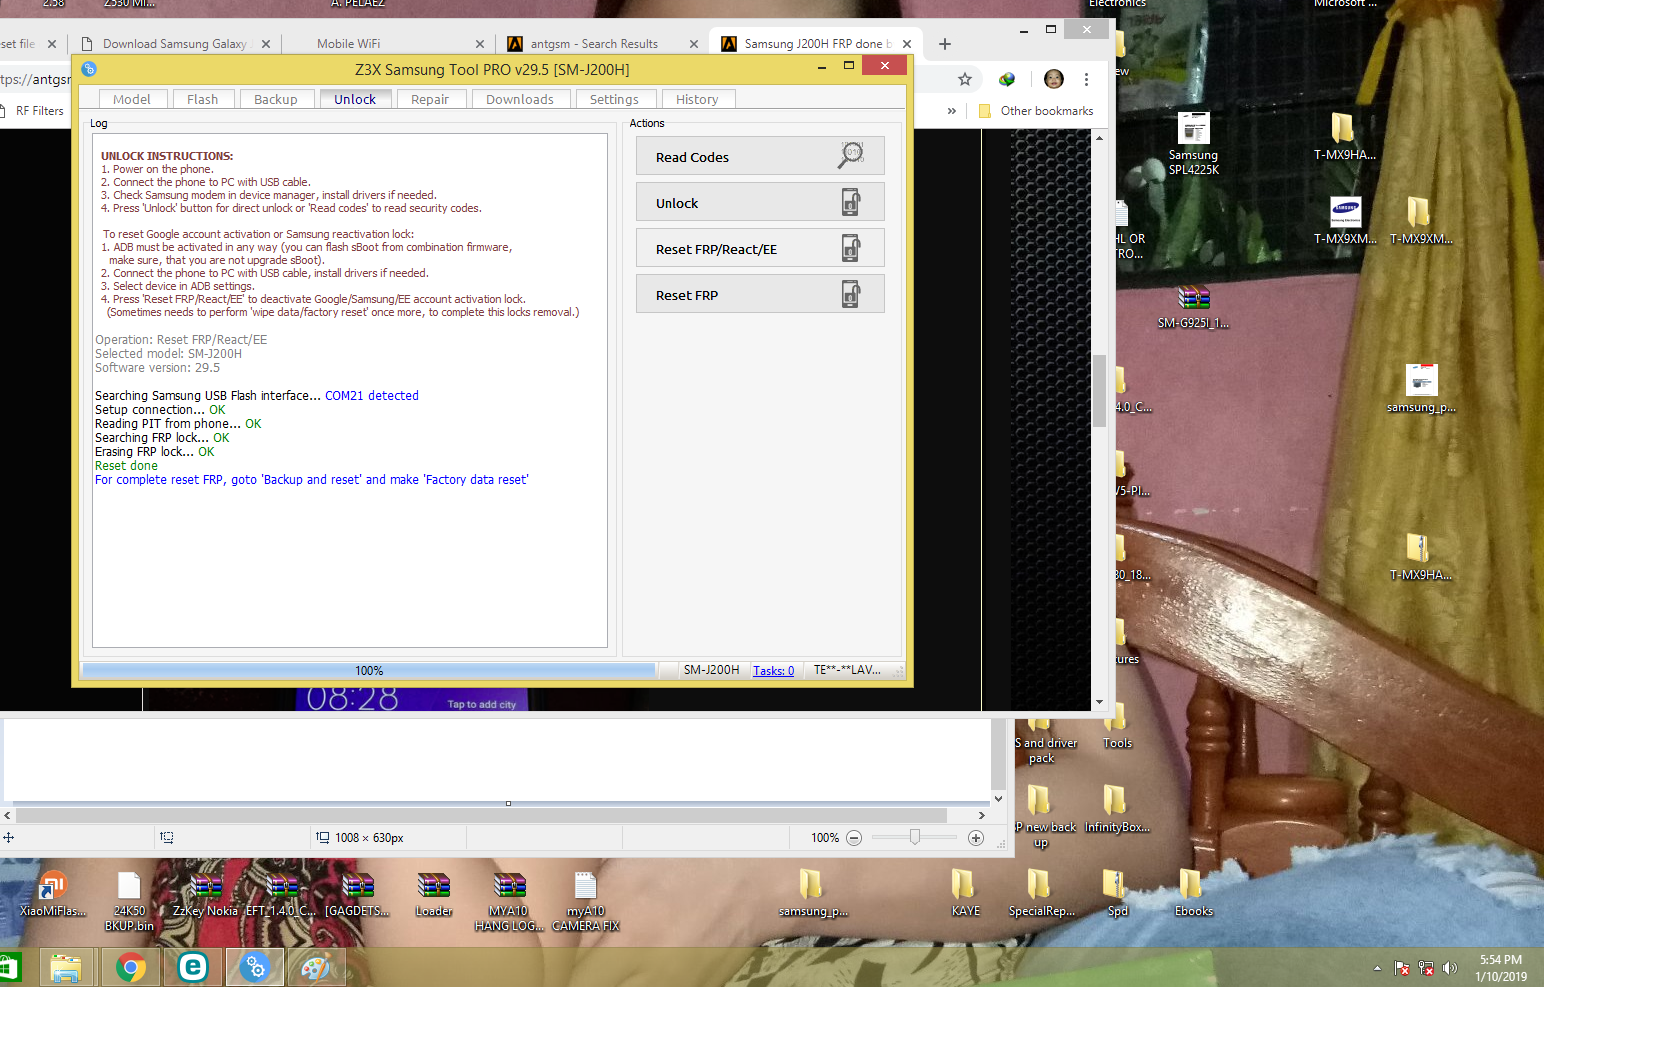Click the Read Codes magnifier icon
Image resolution: width=1680 pixels, height=1050 pixels.
[850, 155]
